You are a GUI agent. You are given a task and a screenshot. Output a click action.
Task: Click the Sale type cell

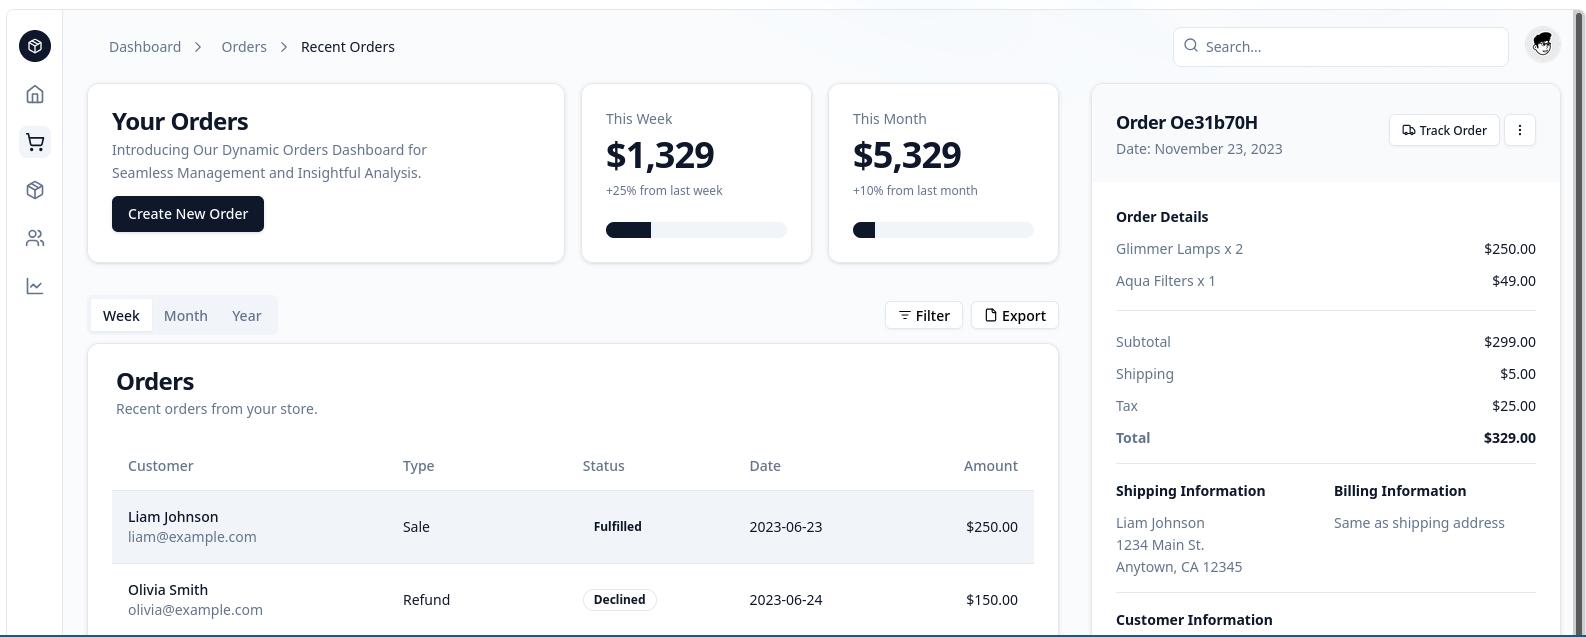[416, 527]
